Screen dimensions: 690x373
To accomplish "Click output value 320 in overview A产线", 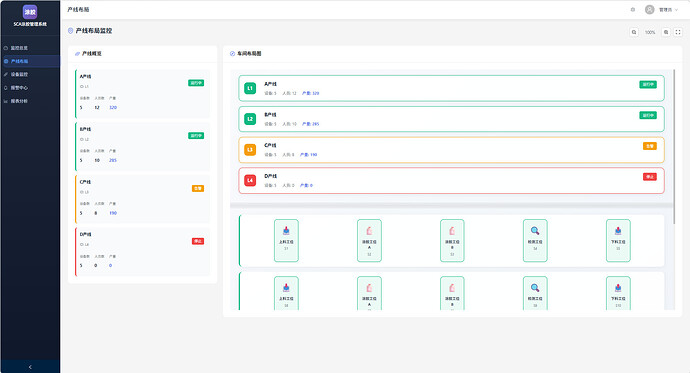I will pos(113,107).
